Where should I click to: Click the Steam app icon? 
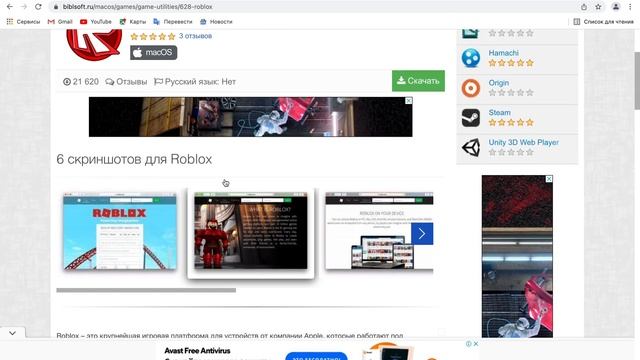471,118
